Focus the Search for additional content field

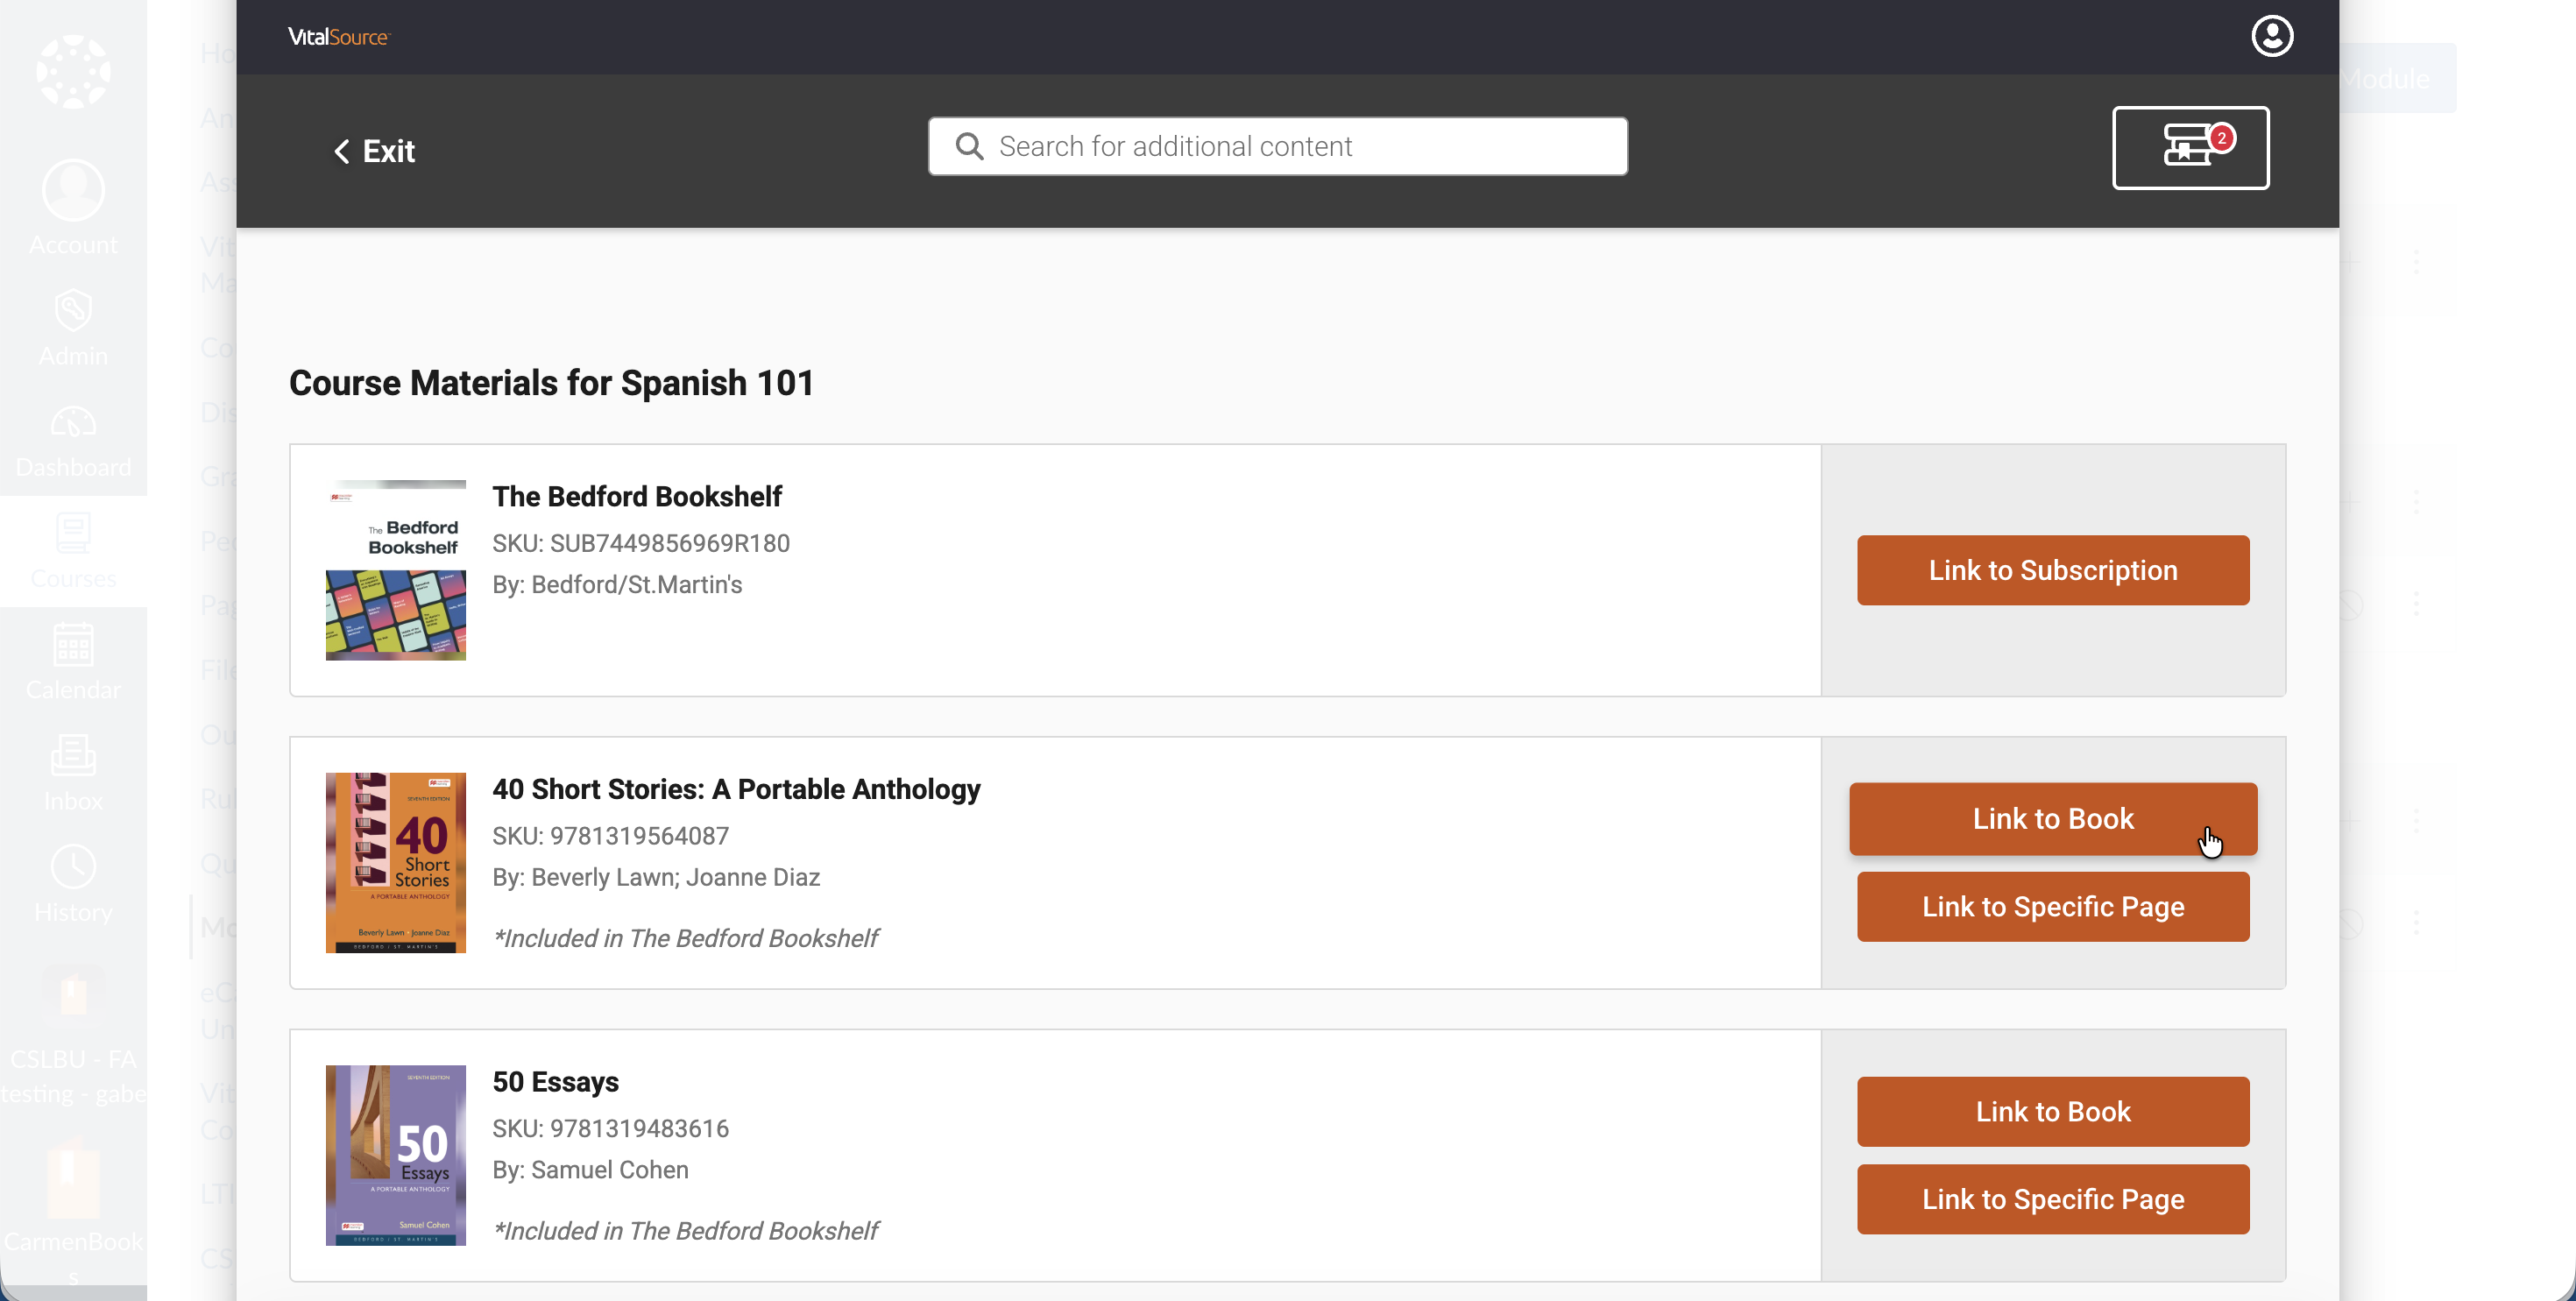click(1277, 147)
